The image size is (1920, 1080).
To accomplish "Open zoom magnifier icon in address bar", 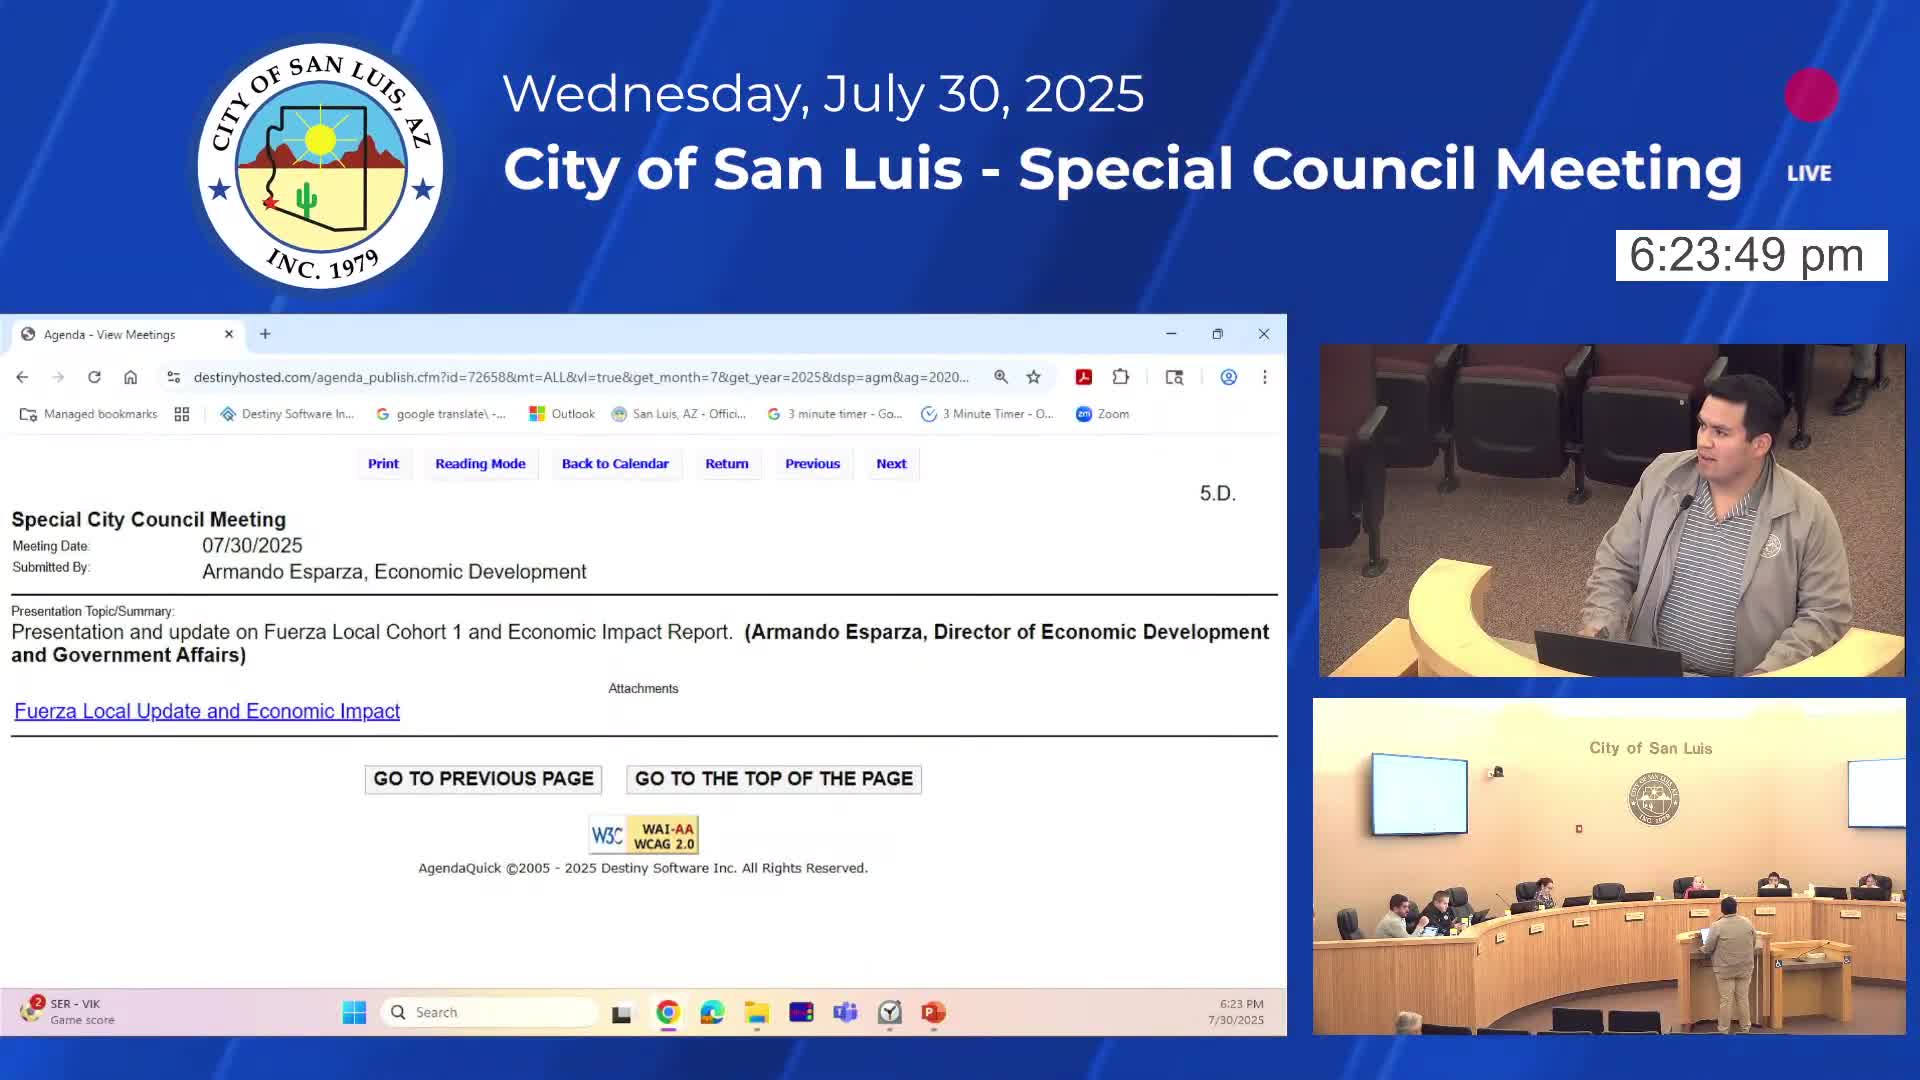I will coord(1000,377).
